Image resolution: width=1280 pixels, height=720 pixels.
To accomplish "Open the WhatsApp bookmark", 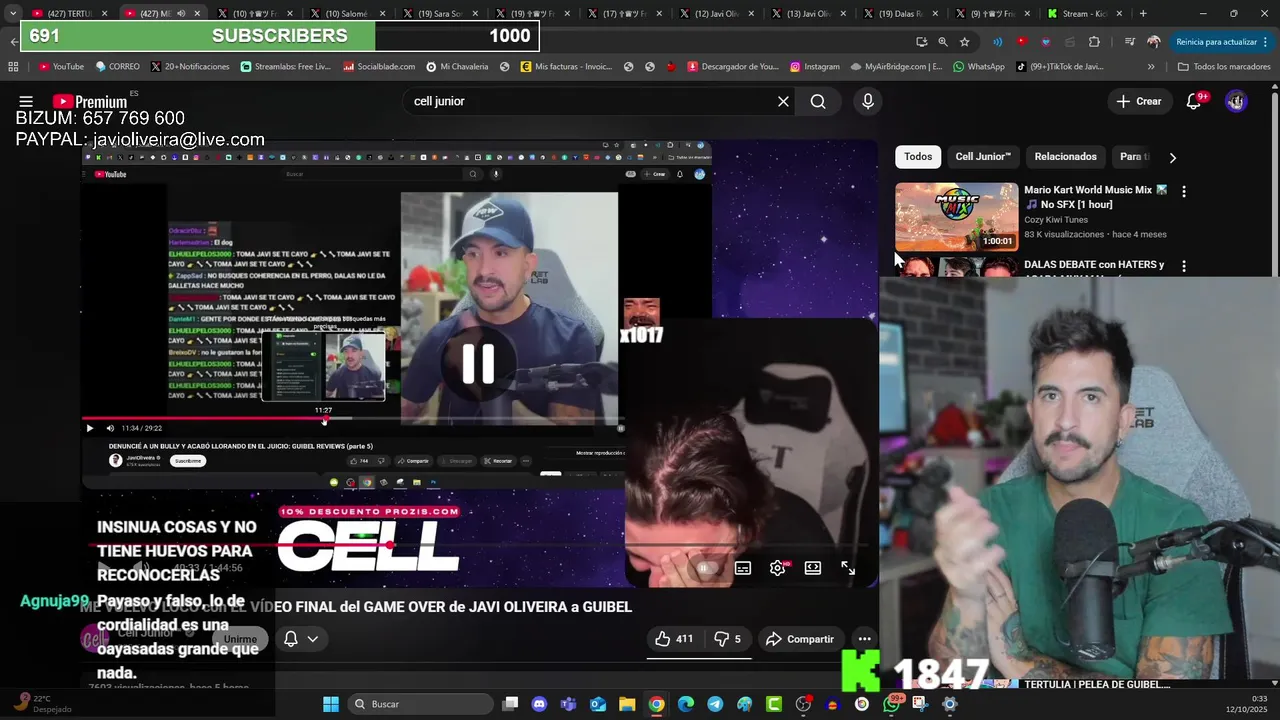I will pos(978,66).
